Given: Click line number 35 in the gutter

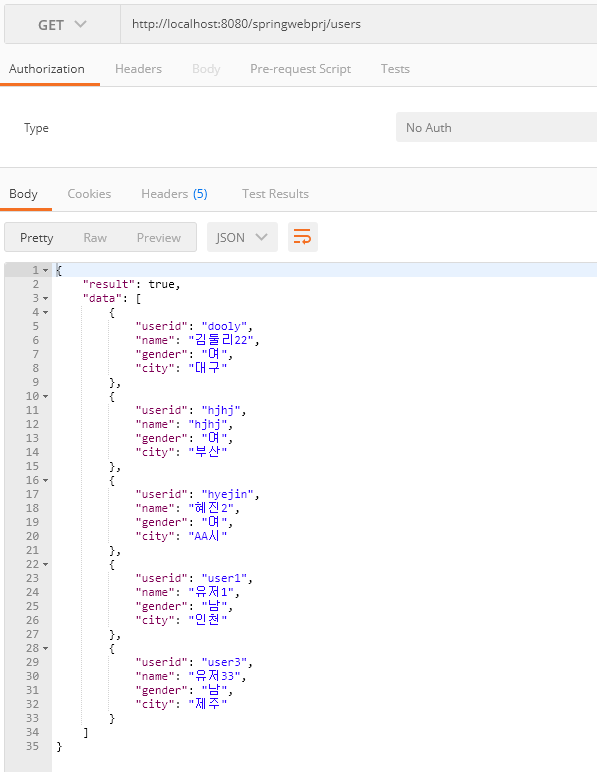Looking at the screenshot, I should point(32,746).
